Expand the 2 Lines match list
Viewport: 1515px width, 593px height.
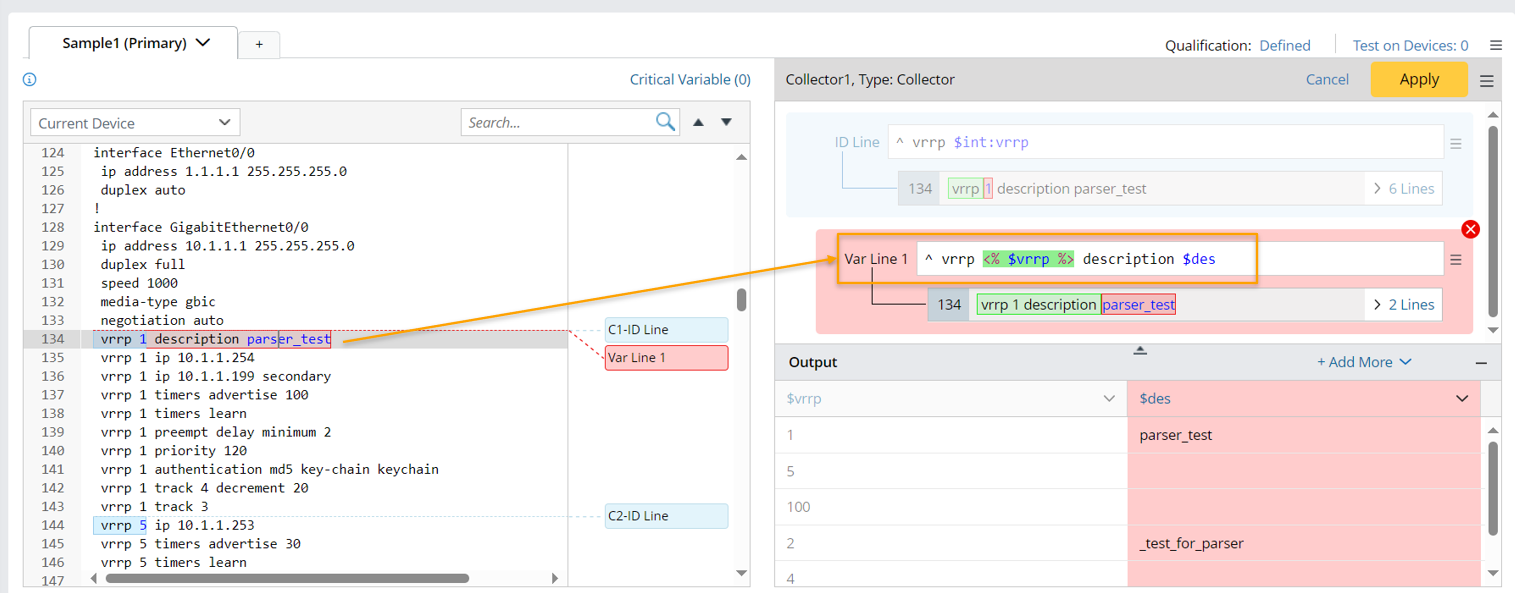point(1403,305)
